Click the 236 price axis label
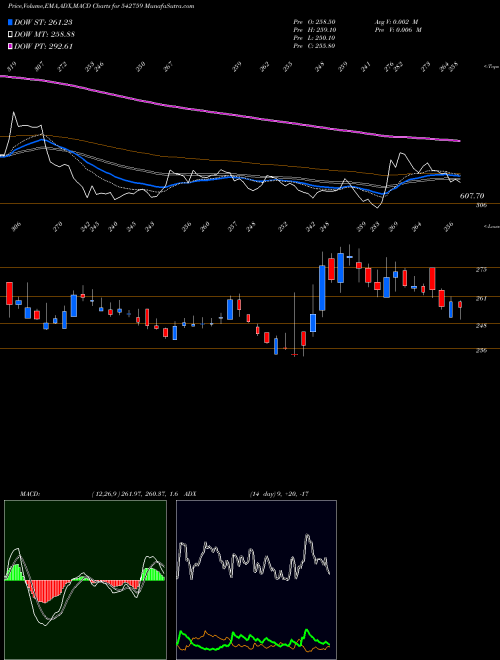 (481, 350)
